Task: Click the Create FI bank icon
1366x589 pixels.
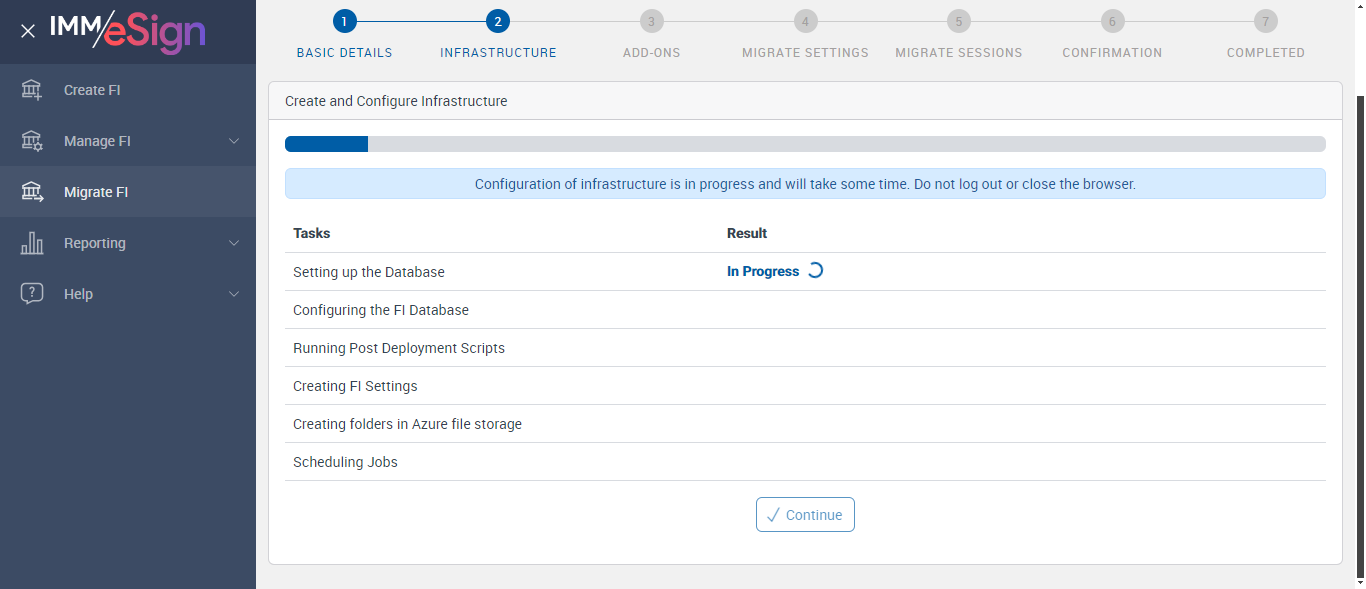Action: (32, 90)
